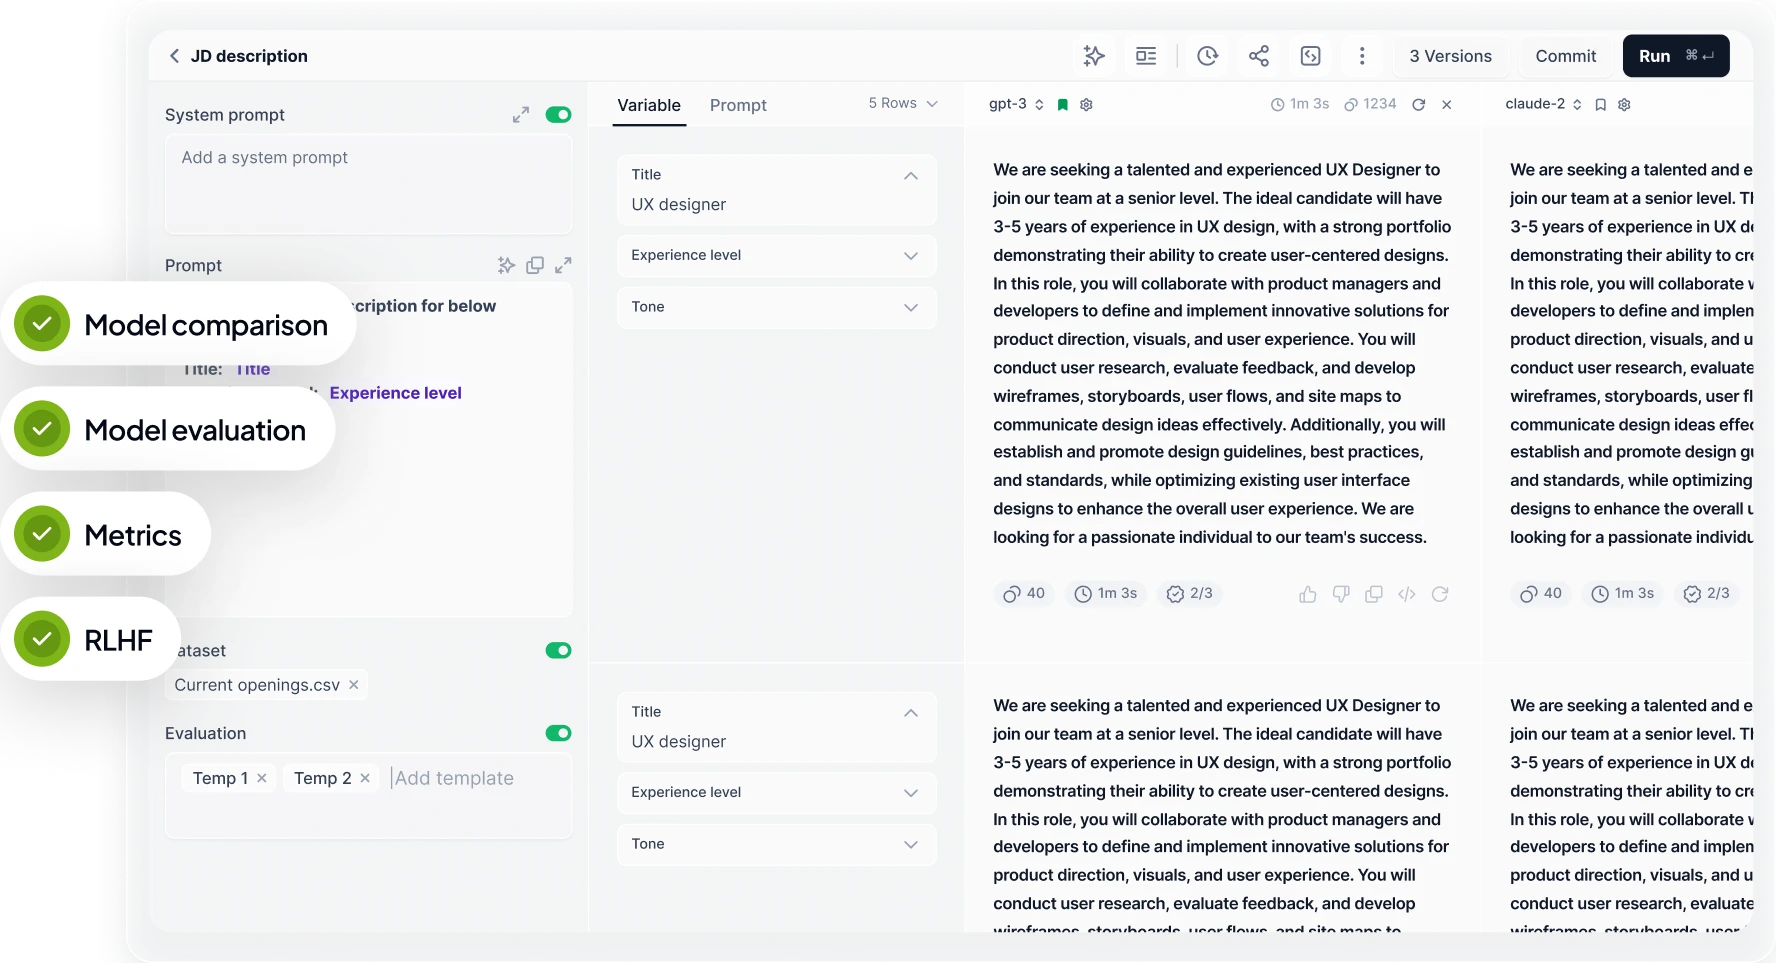Click the 1m 3s time in gpt-3 header

click(x=1300, y=104)
